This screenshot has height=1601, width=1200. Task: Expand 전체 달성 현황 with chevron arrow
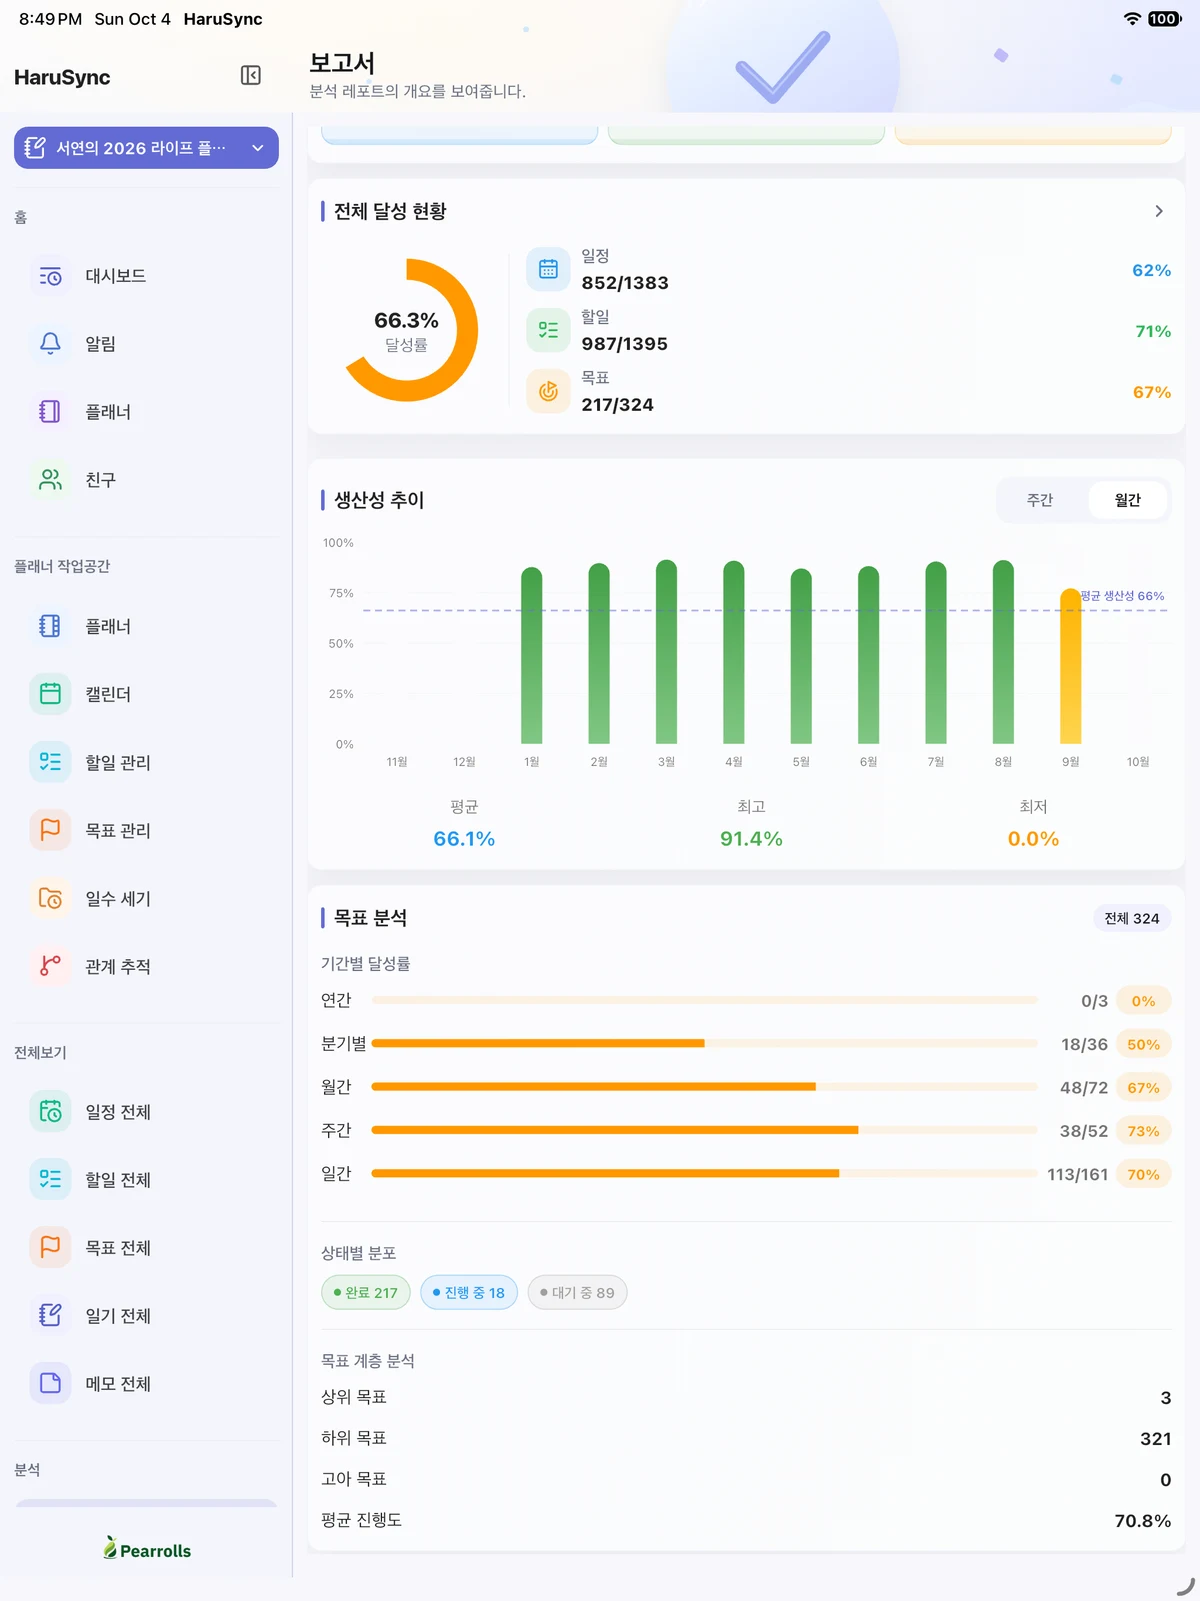pyautogui.click(x=1159, y=211)
